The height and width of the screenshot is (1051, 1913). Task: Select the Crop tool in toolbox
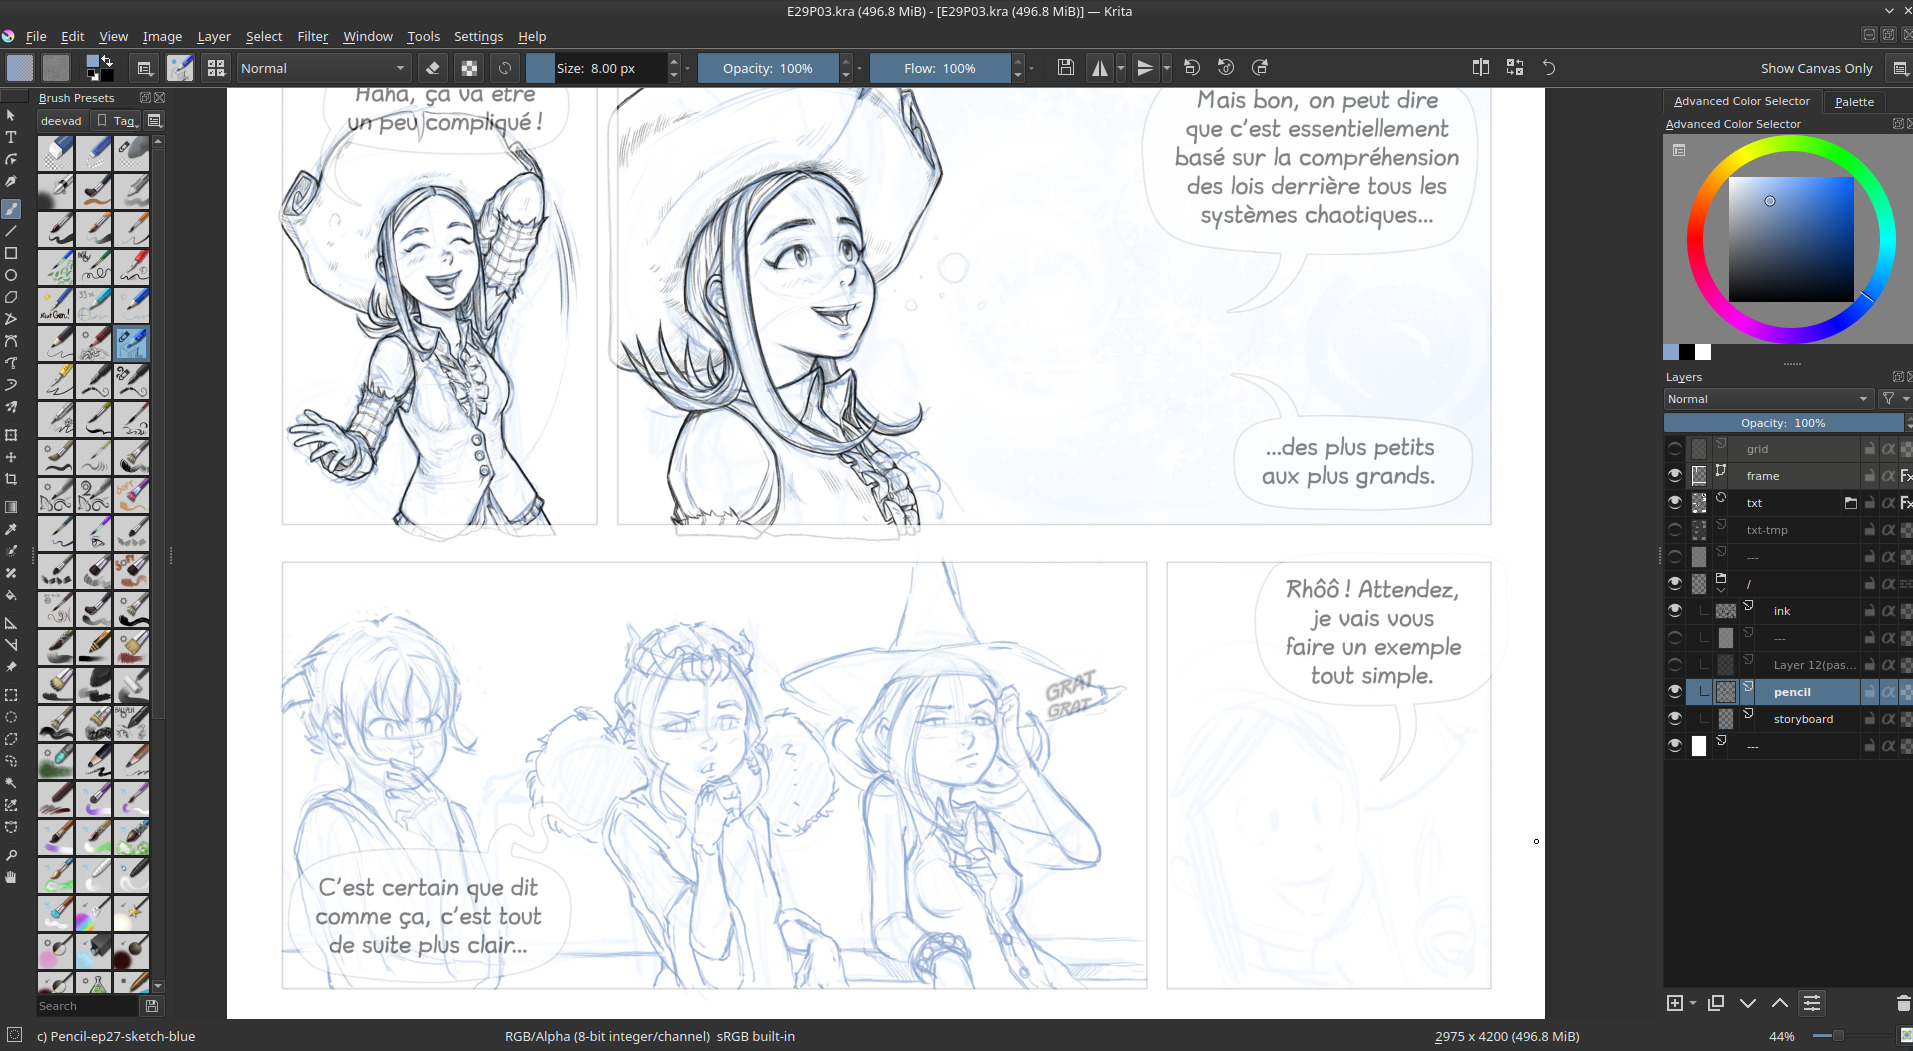point(11,479)
